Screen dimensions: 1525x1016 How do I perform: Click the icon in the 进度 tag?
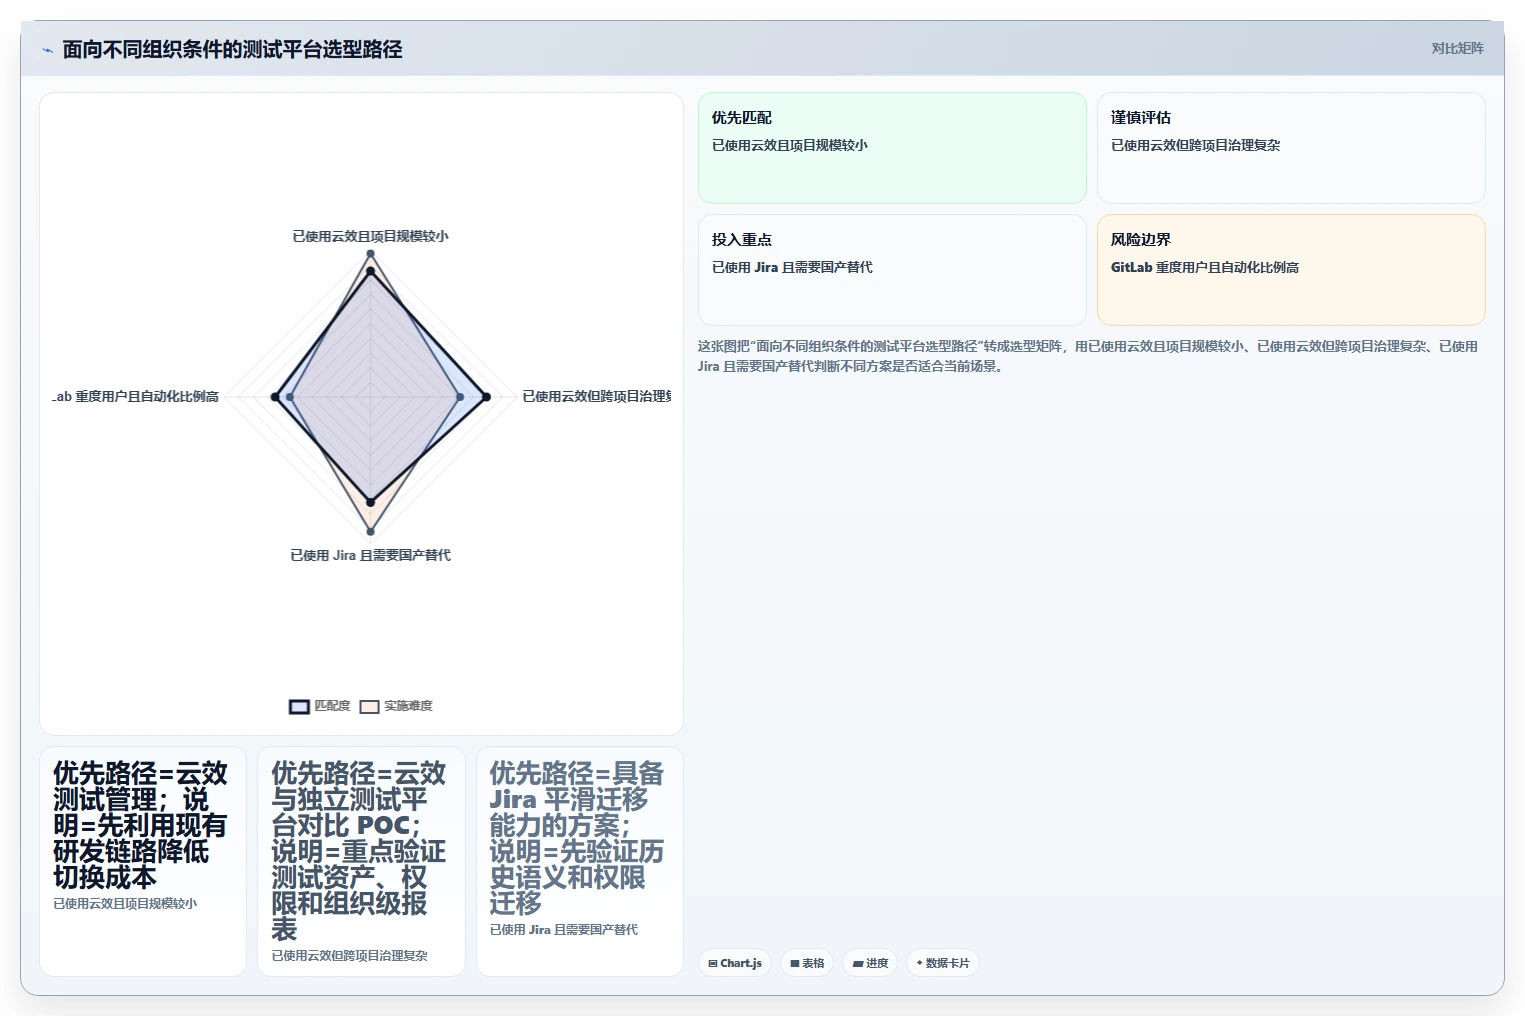click(858, 963)
